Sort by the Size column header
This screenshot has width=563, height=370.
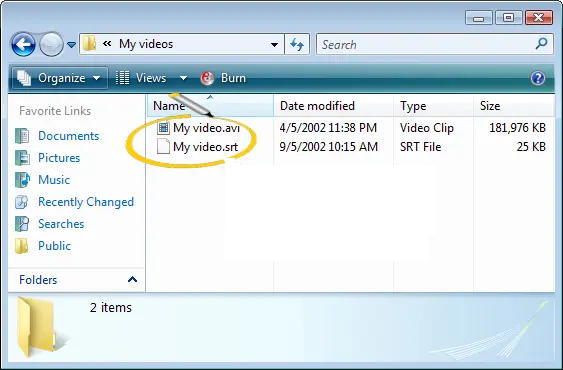tap(514, 106)
